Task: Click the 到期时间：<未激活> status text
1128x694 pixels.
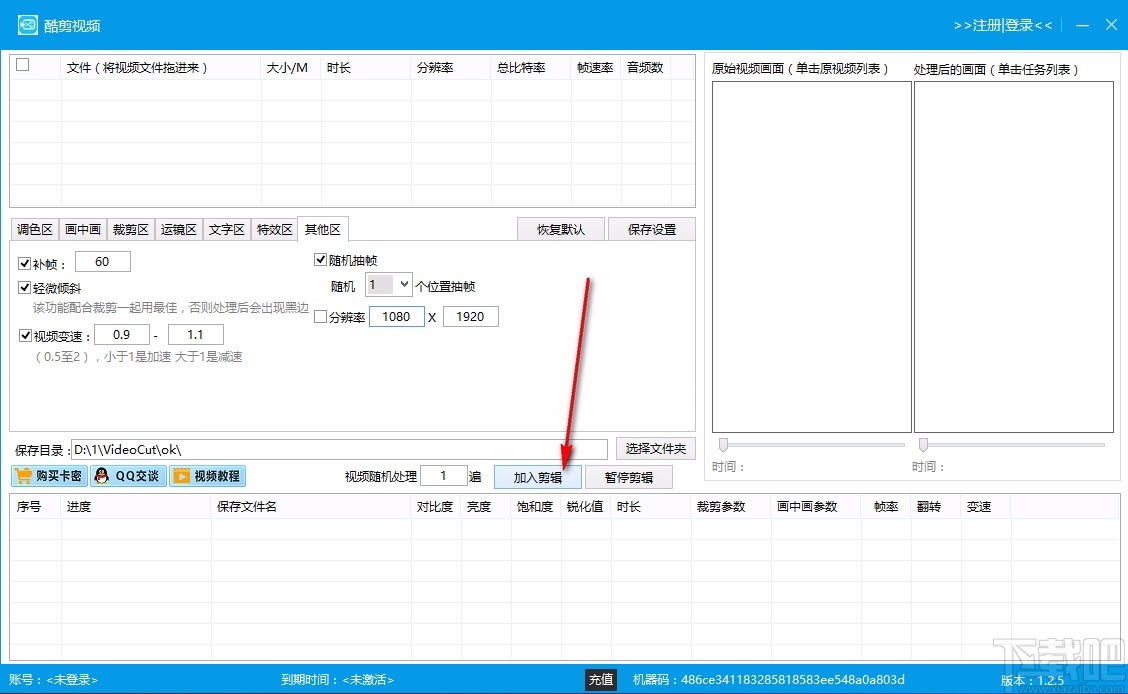Action: click(x=337, y=680)
